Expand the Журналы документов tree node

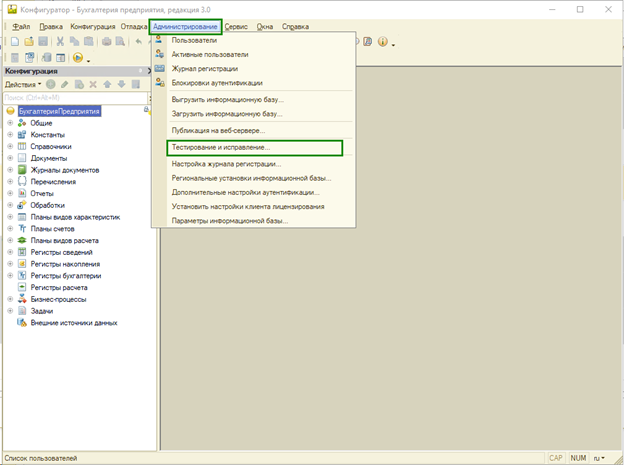pos(10,170)
